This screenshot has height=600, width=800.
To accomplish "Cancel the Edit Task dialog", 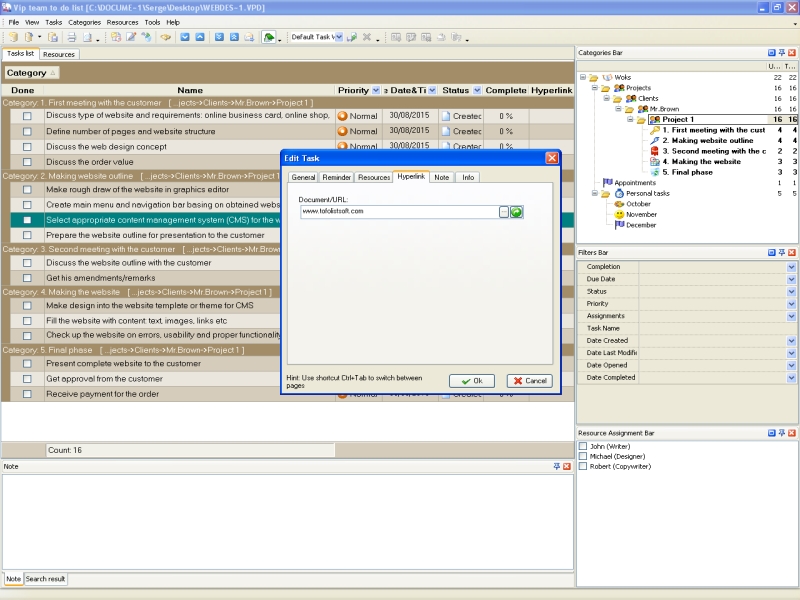I will point(529,381).
